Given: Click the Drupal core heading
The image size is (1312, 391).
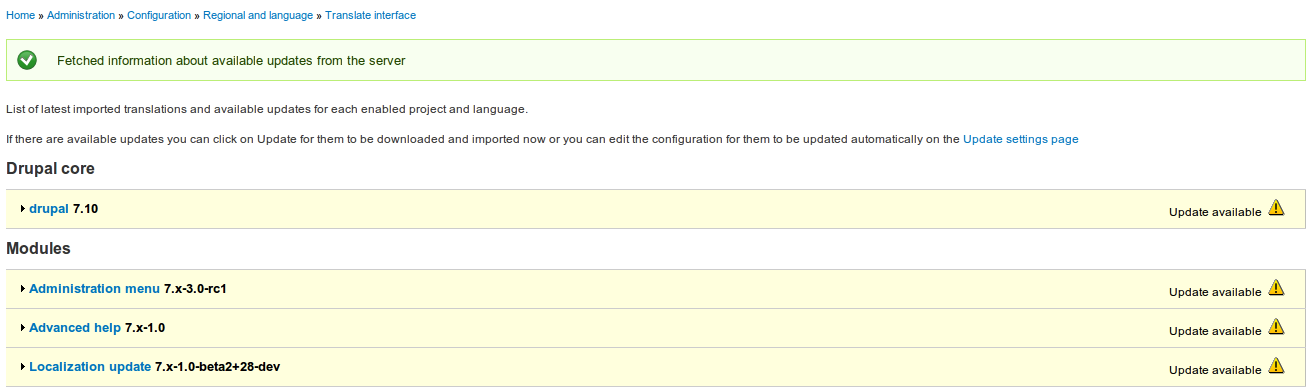Looking at the screenshot, I should 51,169.
